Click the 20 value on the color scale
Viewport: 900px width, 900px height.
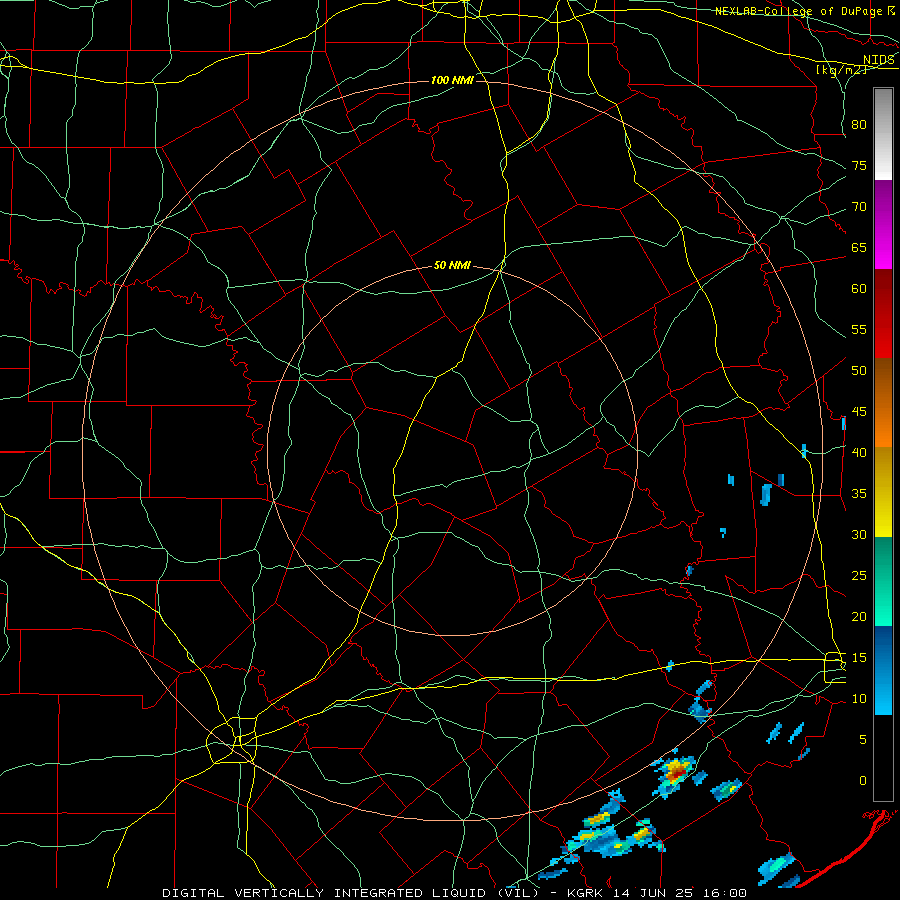pyautogui.click(x=859, y=616)
